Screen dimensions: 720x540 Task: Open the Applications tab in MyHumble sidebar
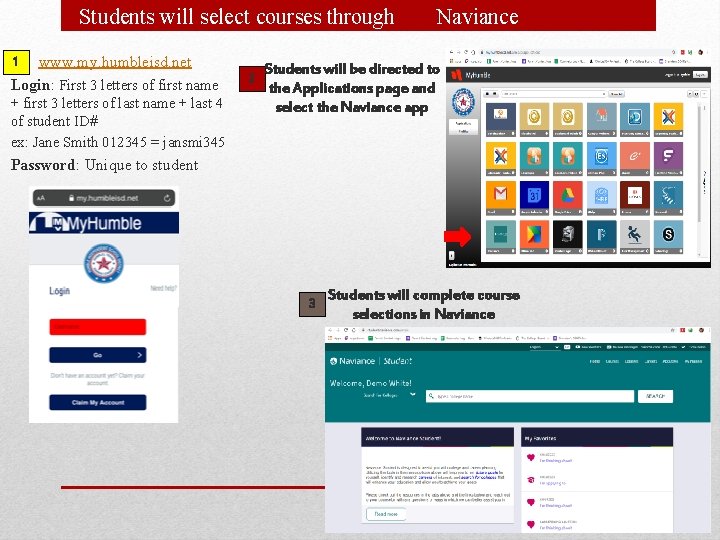click(x=463, y=124)
